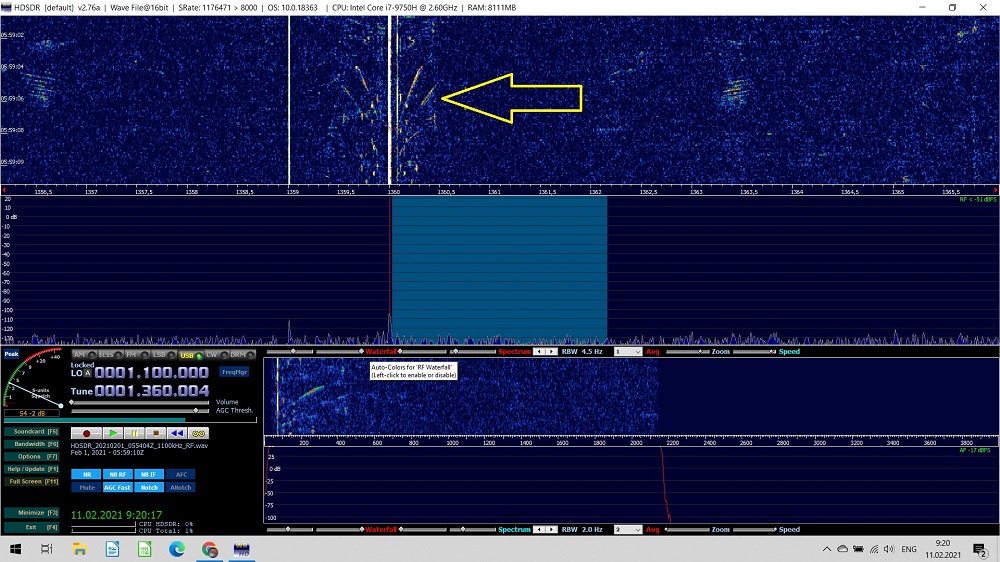This screenshot has width=1000, height=562.
Task: Switch LO selector A button
Action: 87,373
